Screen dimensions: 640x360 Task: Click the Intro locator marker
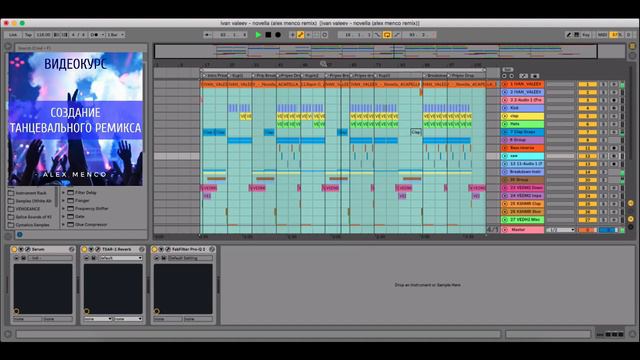click(x=215, y=76)
